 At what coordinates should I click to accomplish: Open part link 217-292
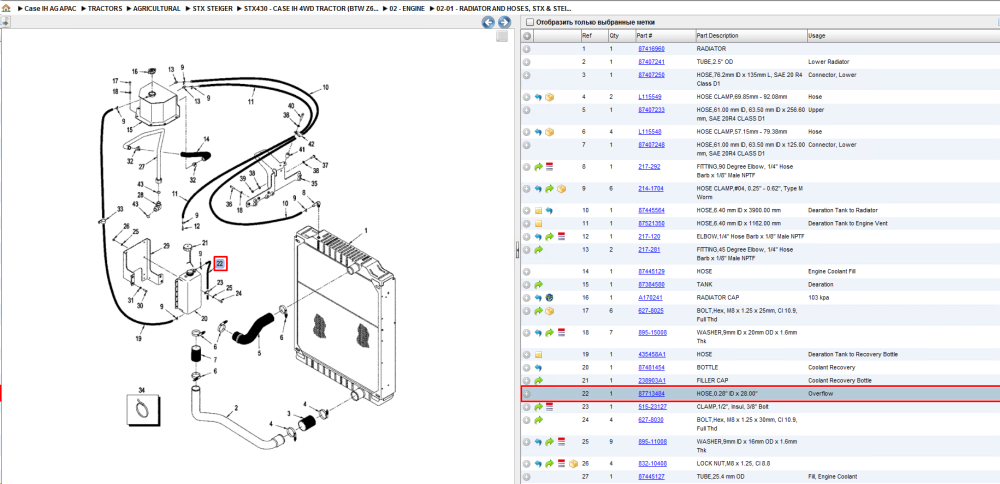649,167
